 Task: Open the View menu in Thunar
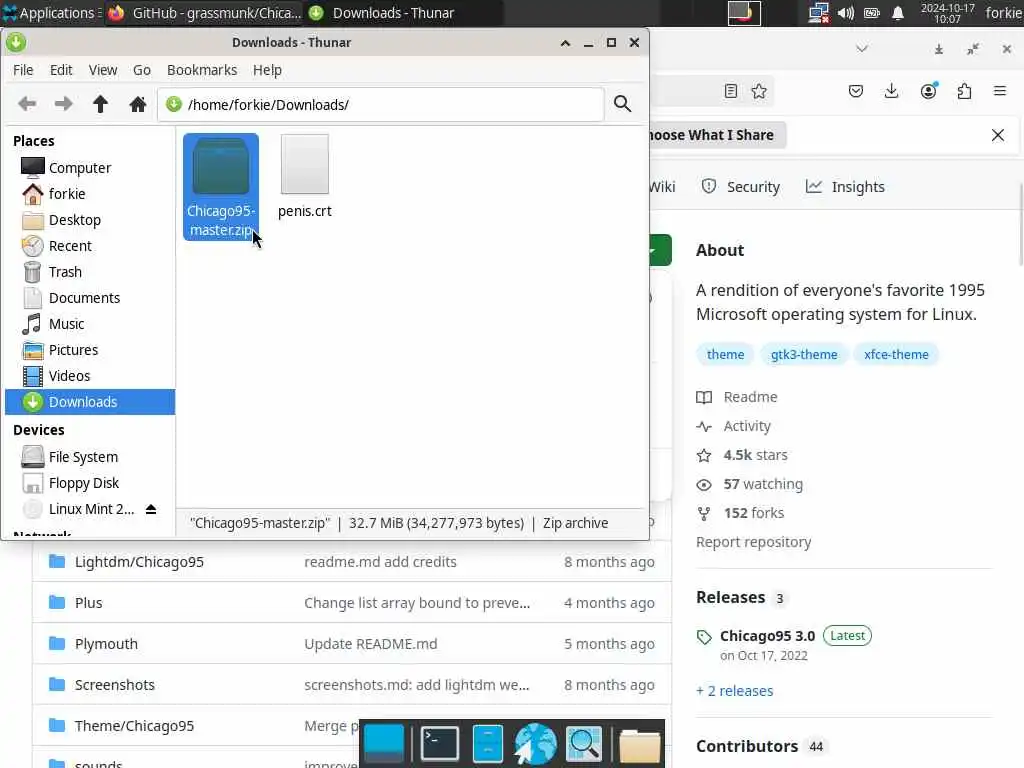tap(103, 70)
